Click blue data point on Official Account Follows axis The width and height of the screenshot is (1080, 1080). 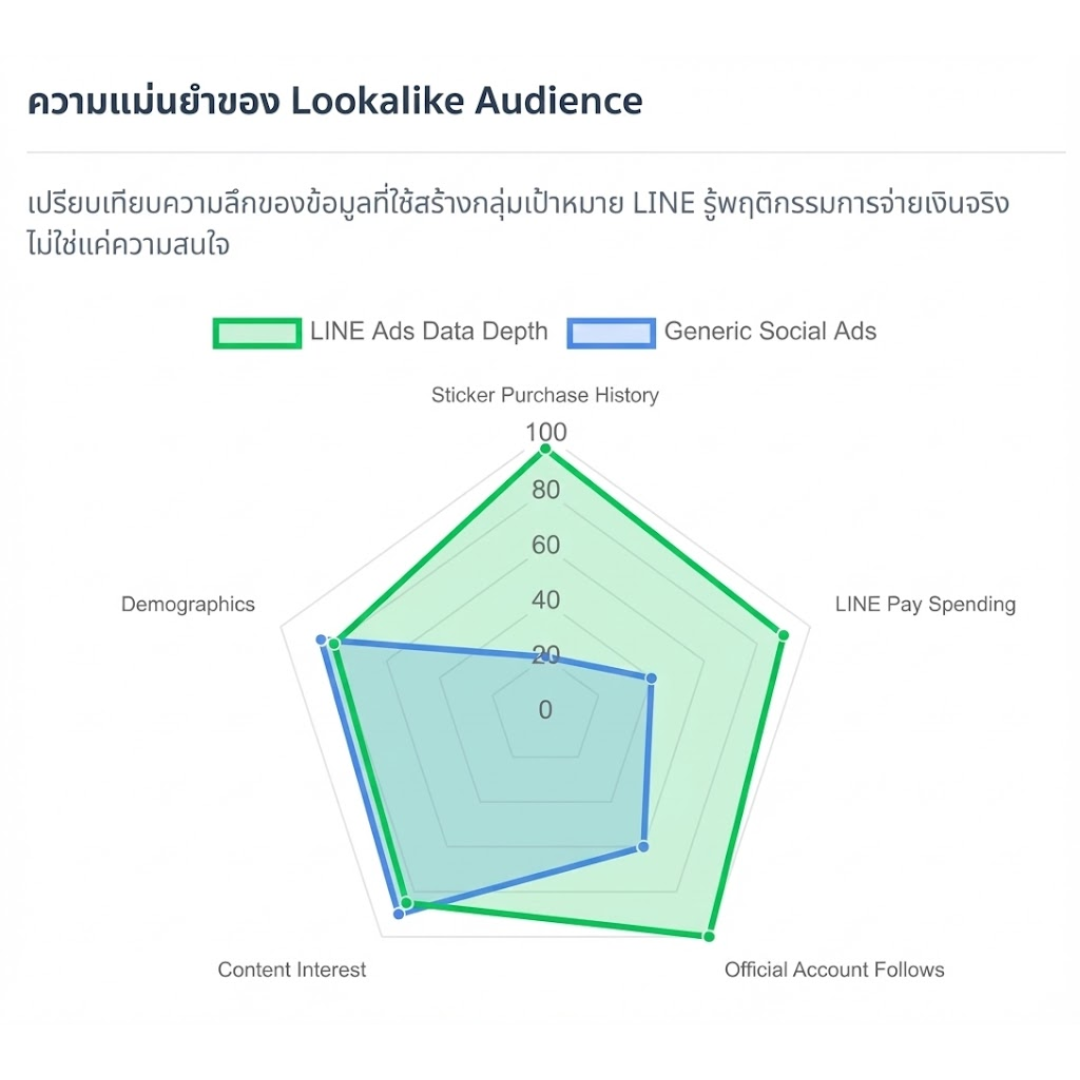(x=644, y=847)
